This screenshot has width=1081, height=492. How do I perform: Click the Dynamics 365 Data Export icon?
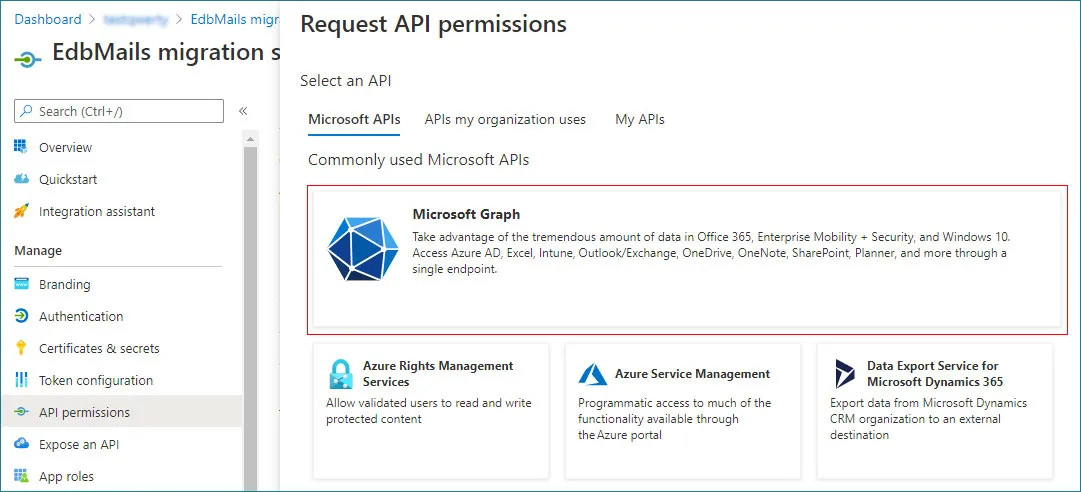[x=845, y=374]
